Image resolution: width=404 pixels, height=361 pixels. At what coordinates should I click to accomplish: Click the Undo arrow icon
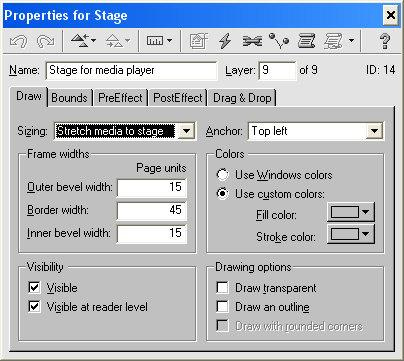18,41
